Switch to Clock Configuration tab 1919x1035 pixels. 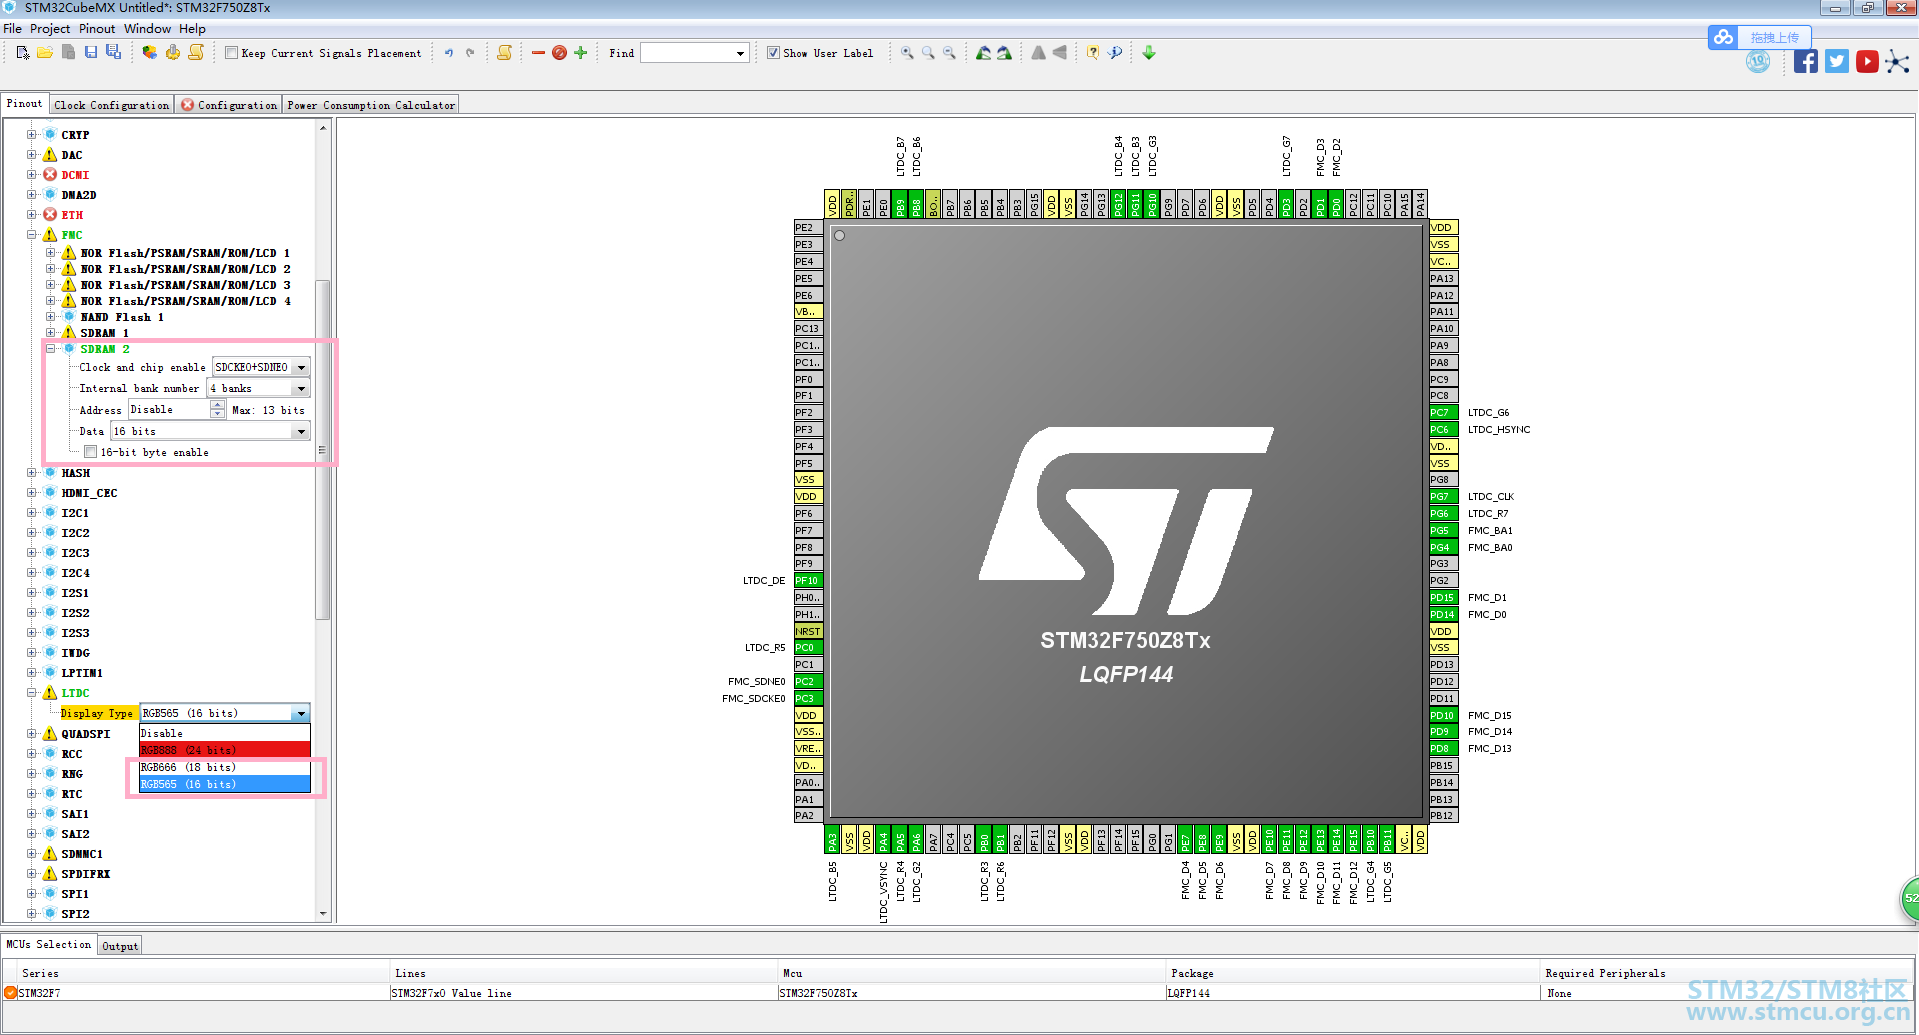(x=112, y=105)
